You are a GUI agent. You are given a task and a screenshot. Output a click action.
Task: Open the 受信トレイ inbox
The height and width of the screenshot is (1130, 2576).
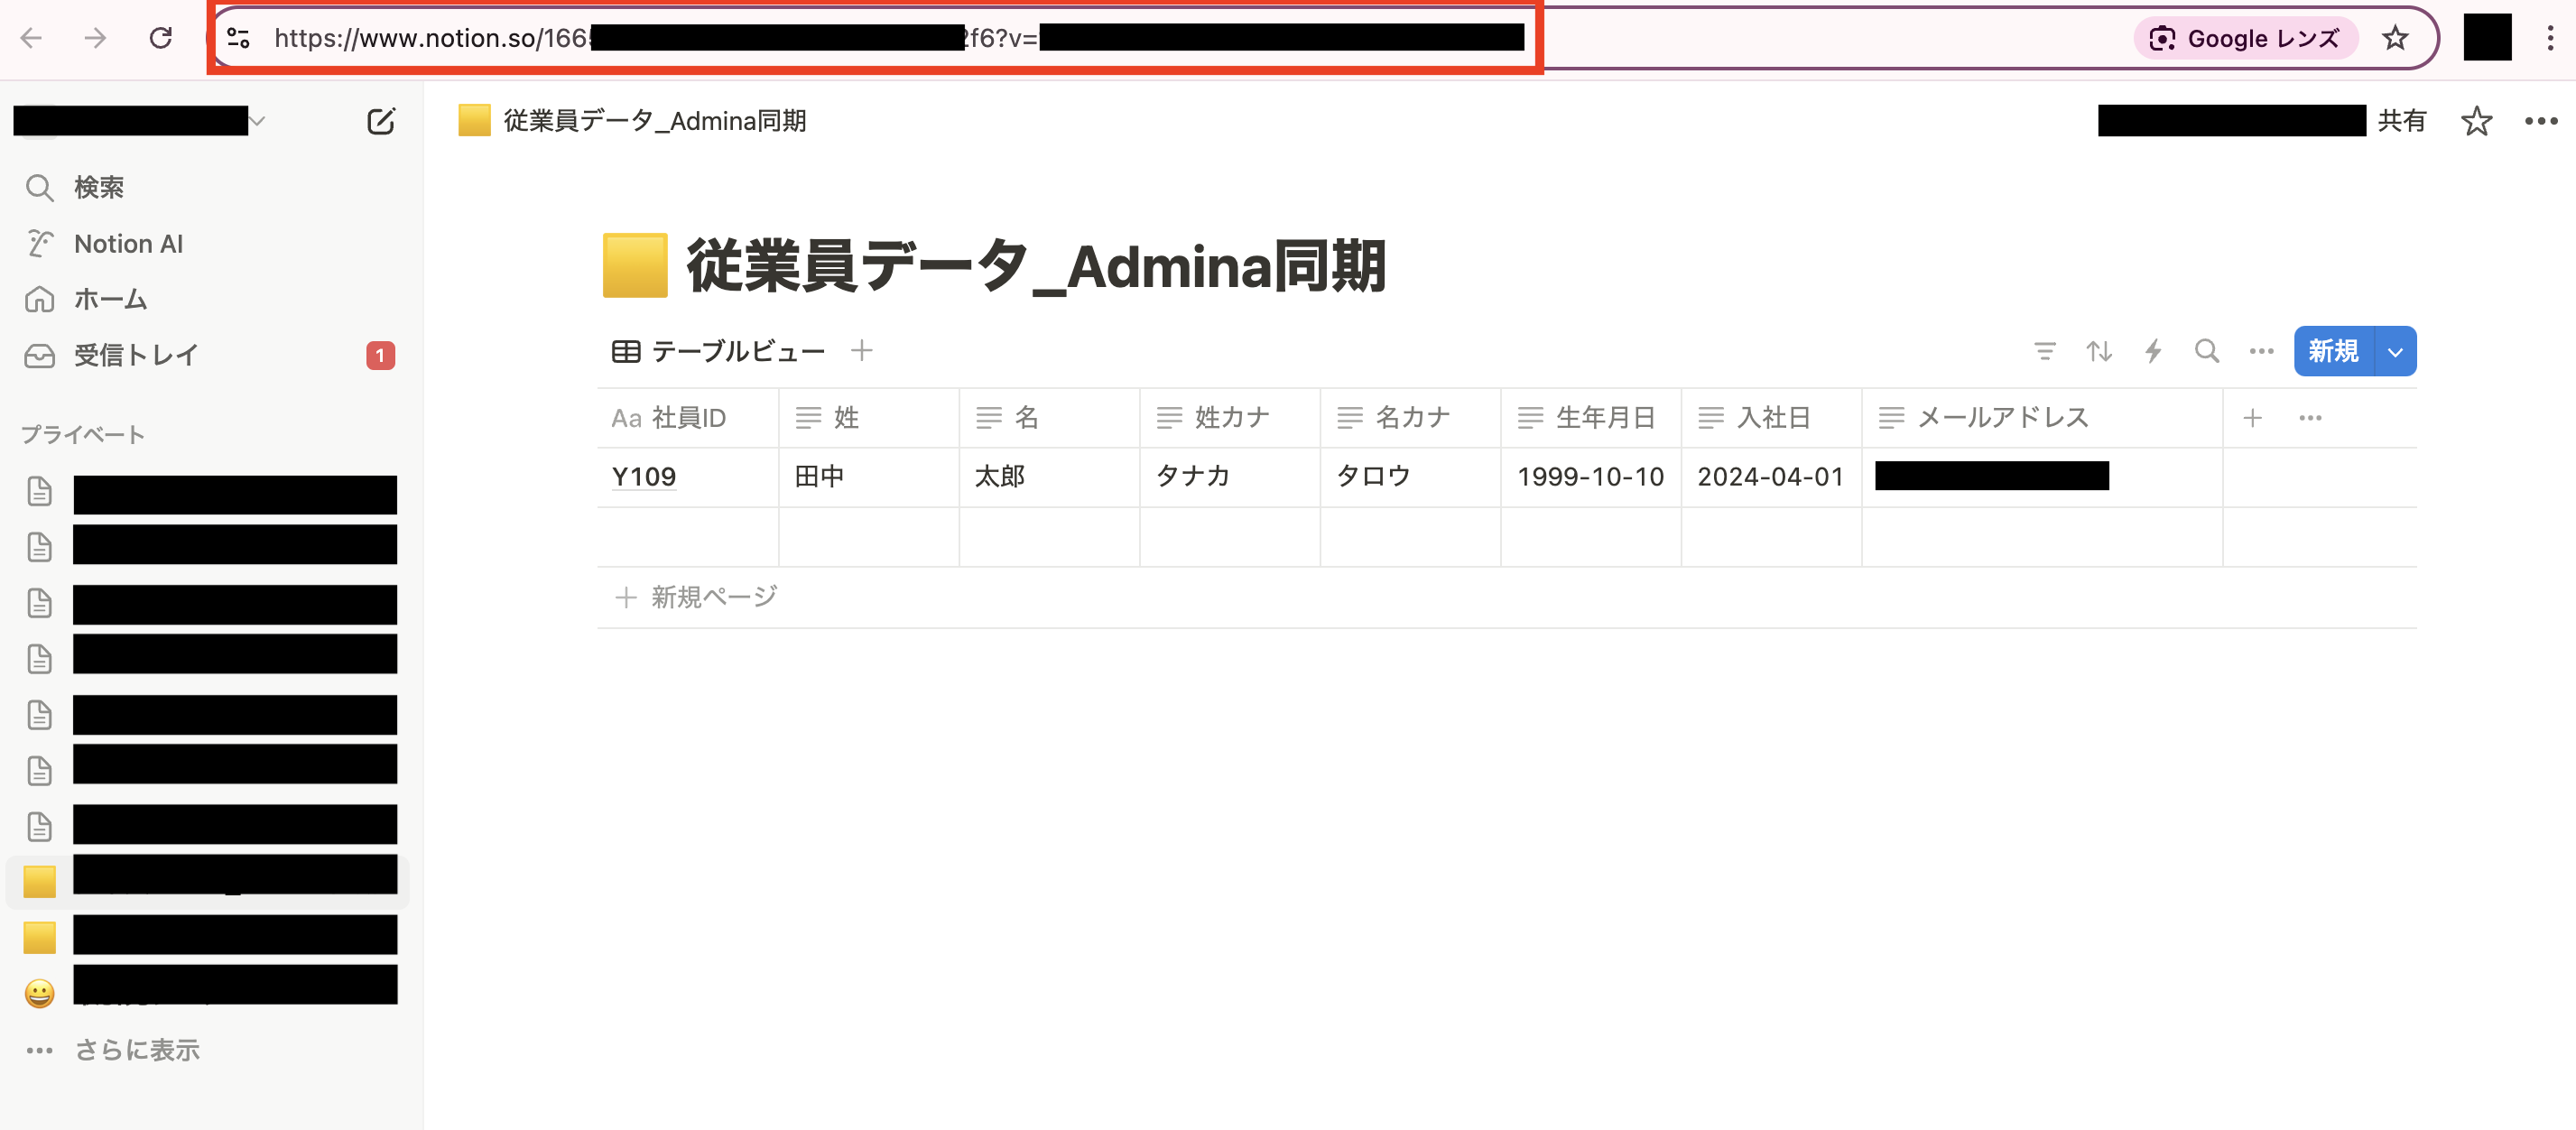pyautogui.click(x=136, y=354)
